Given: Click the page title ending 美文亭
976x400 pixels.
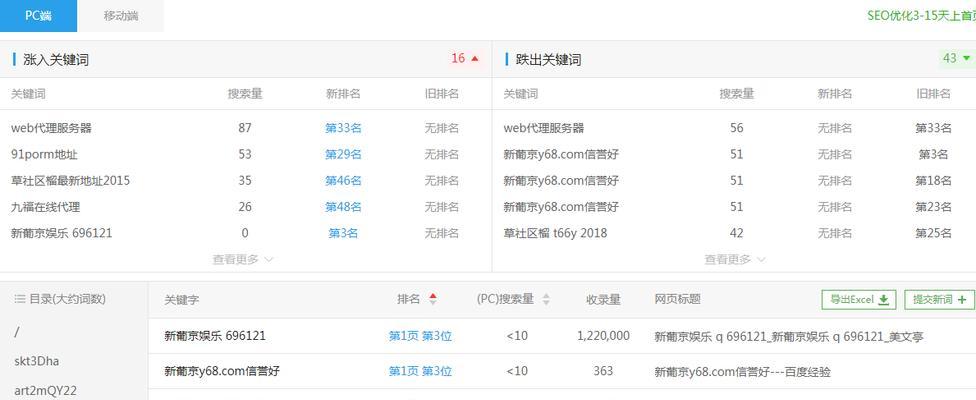Looking at the screenshot, I should (x=789, y=337).
